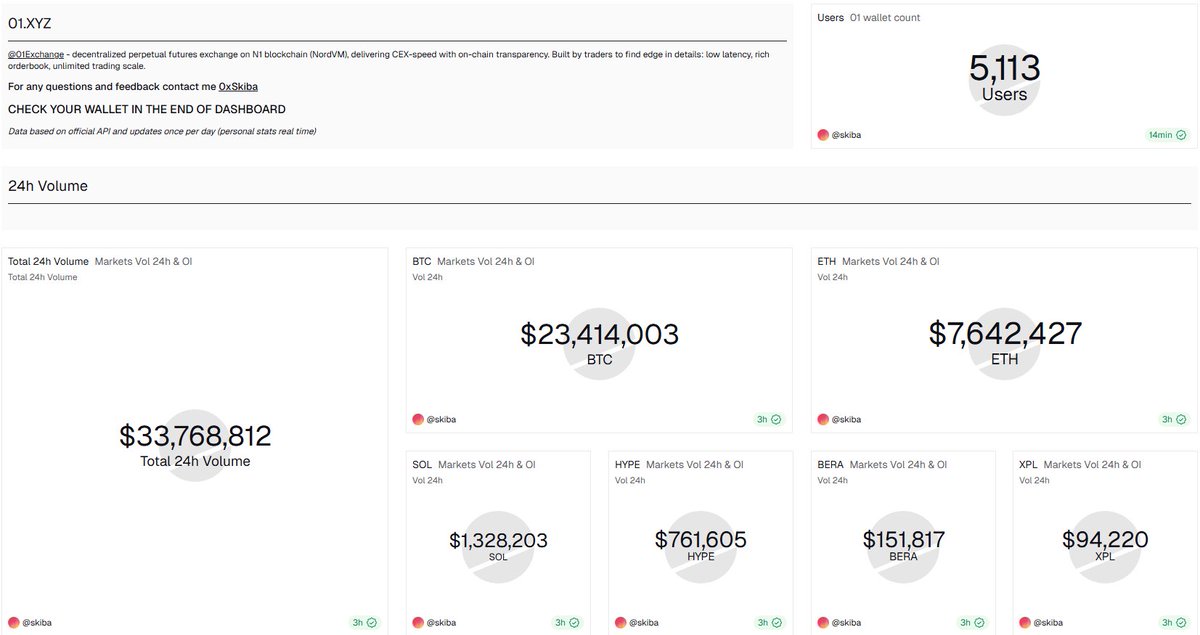The height and width of the screenshot is (635, 1200).
Task: Click @skiba author on HYPE card
Action: [644, 622]
